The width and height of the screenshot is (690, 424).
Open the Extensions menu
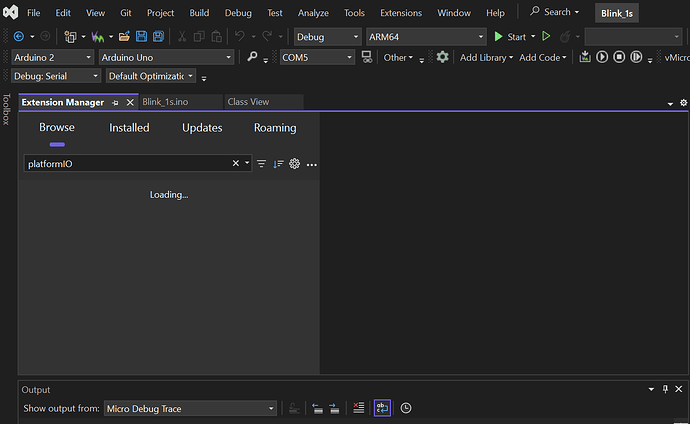click(401, 13)
